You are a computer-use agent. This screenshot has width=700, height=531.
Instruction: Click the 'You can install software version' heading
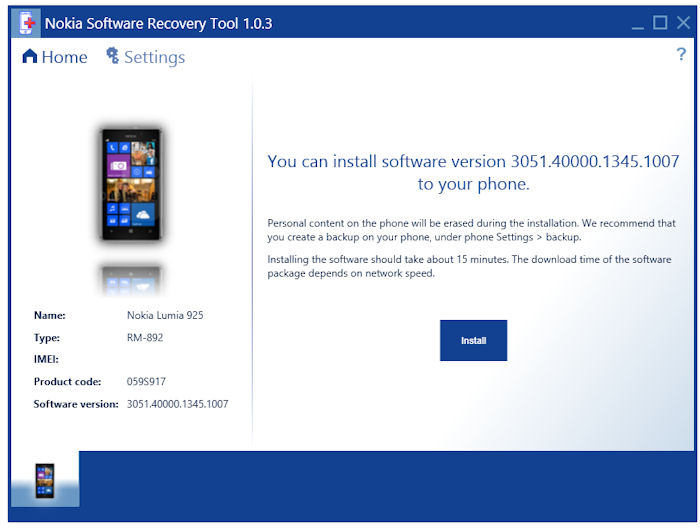point(473,172)
